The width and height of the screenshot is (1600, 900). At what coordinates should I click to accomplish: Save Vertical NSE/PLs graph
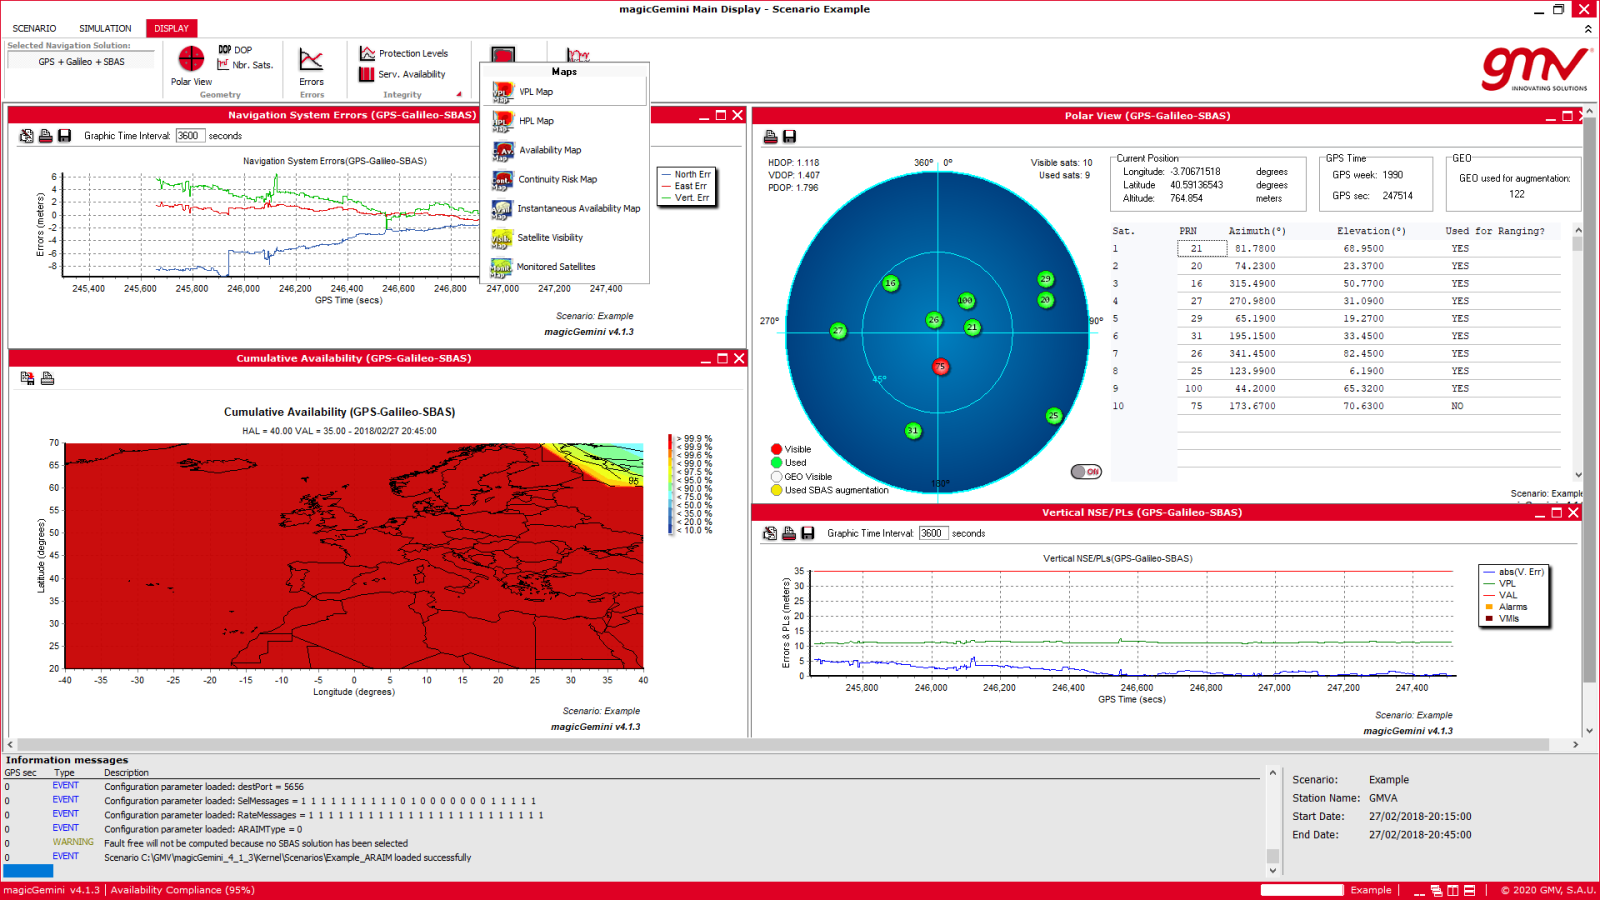[x=808, y=533]
